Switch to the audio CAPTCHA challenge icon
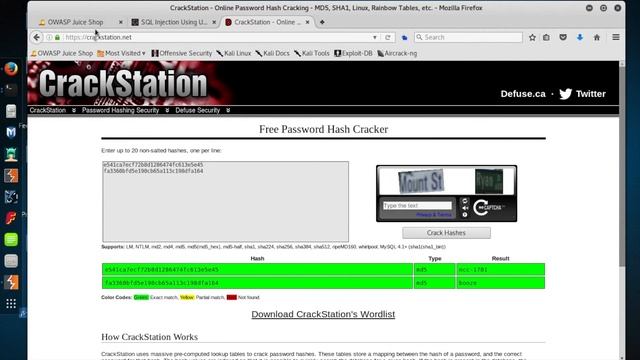This screenshot has height=360, width=640. [x=464, y=208]
